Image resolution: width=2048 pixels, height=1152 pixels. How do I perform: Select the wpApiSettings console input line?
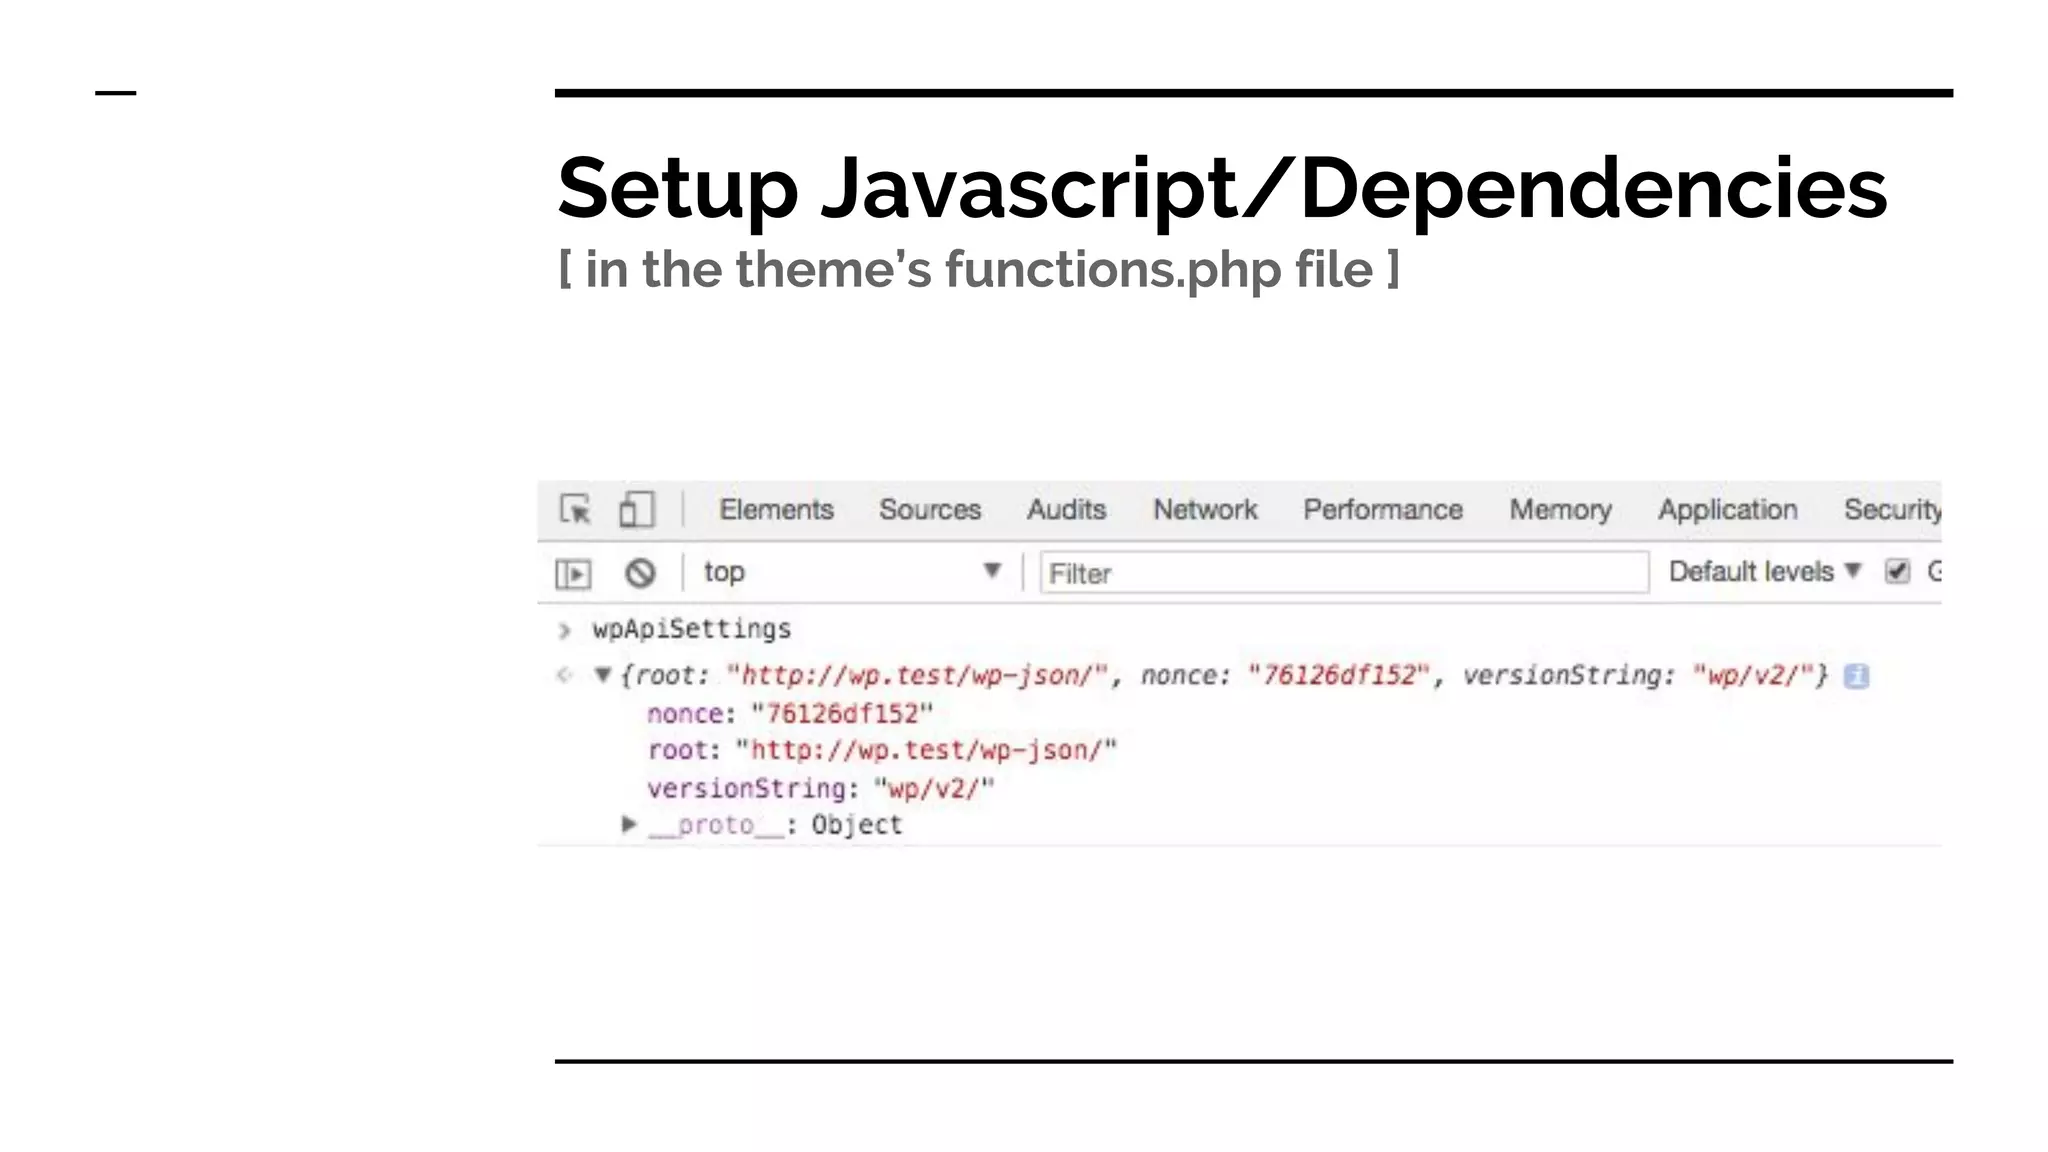691,629
